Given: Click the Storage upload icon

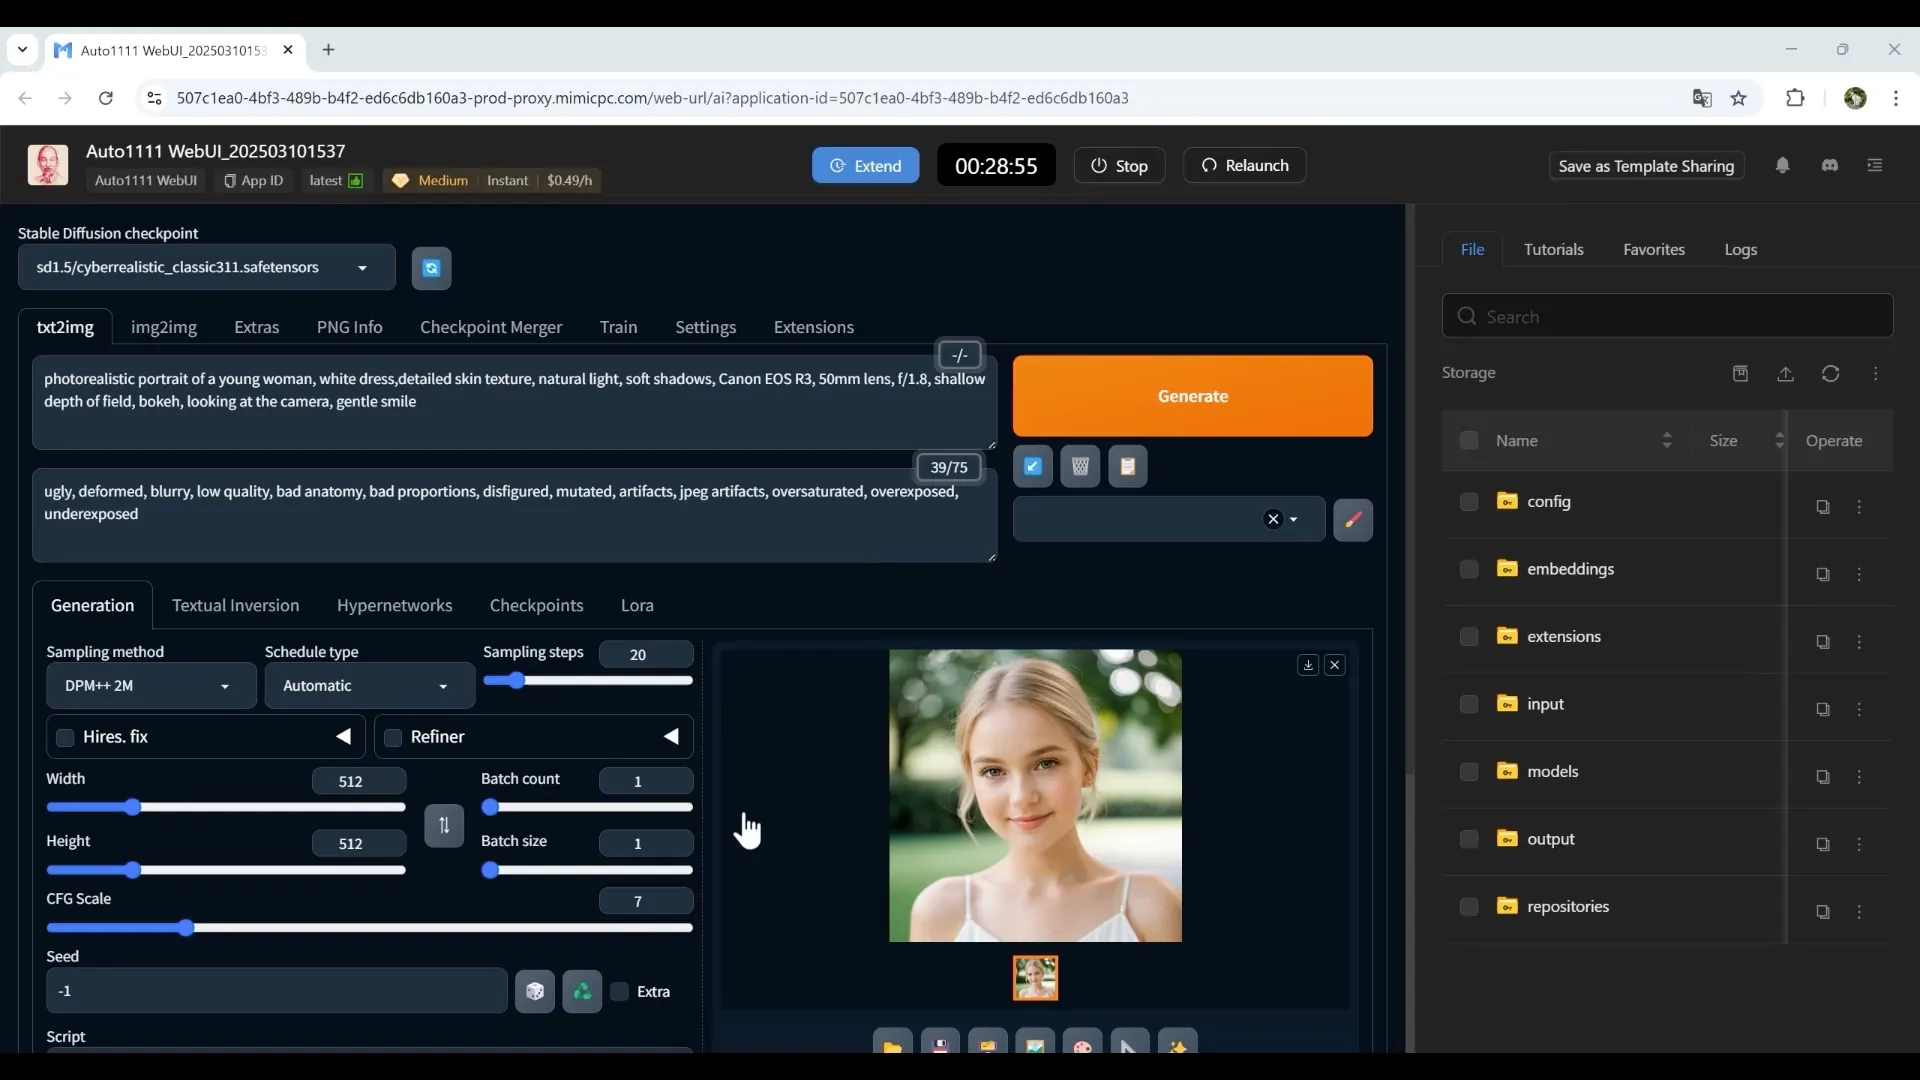Looking at the screenshot, I should point(1785,373).
